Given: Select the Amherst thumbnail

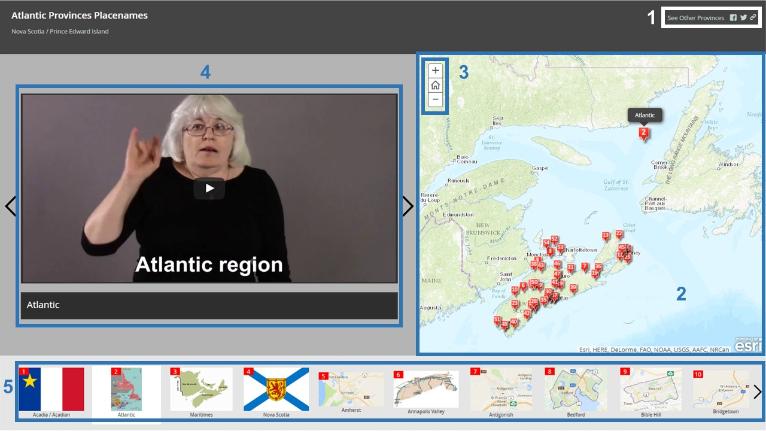Looking at the screenshot, I should [x=351, y=392].
